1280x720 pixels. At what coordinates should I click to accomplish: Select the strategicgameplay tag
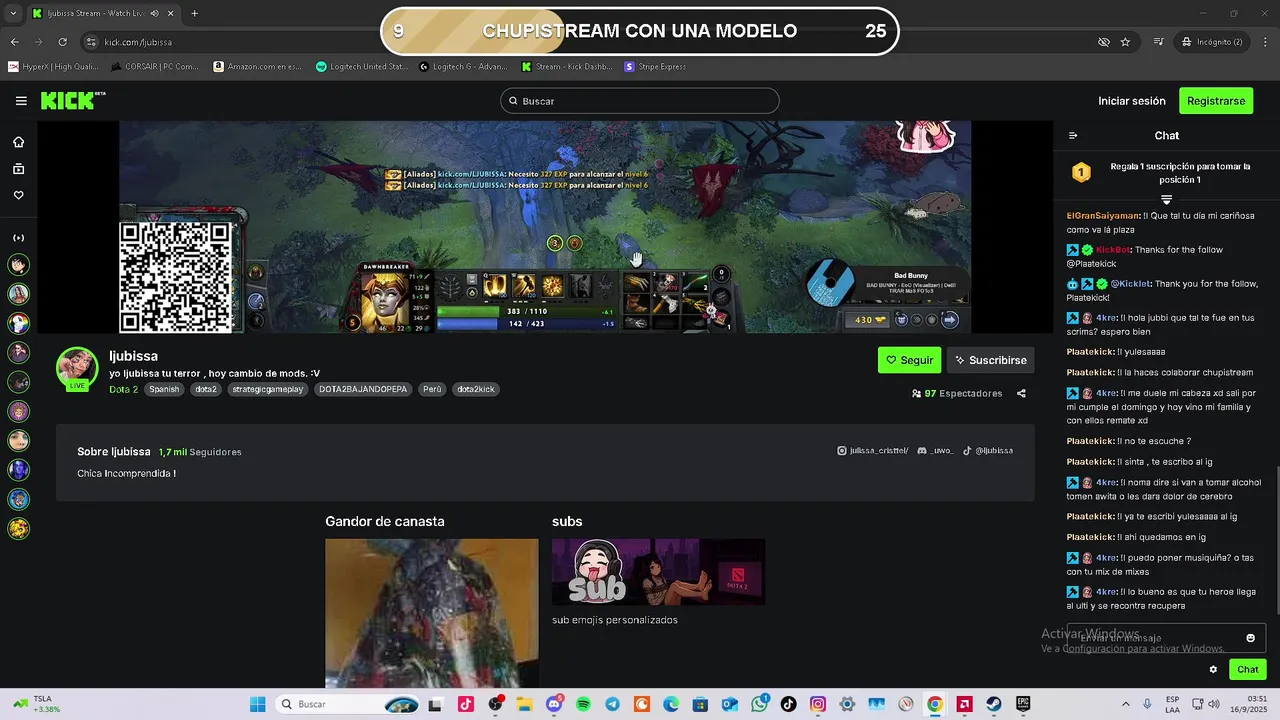pos(267,389)
